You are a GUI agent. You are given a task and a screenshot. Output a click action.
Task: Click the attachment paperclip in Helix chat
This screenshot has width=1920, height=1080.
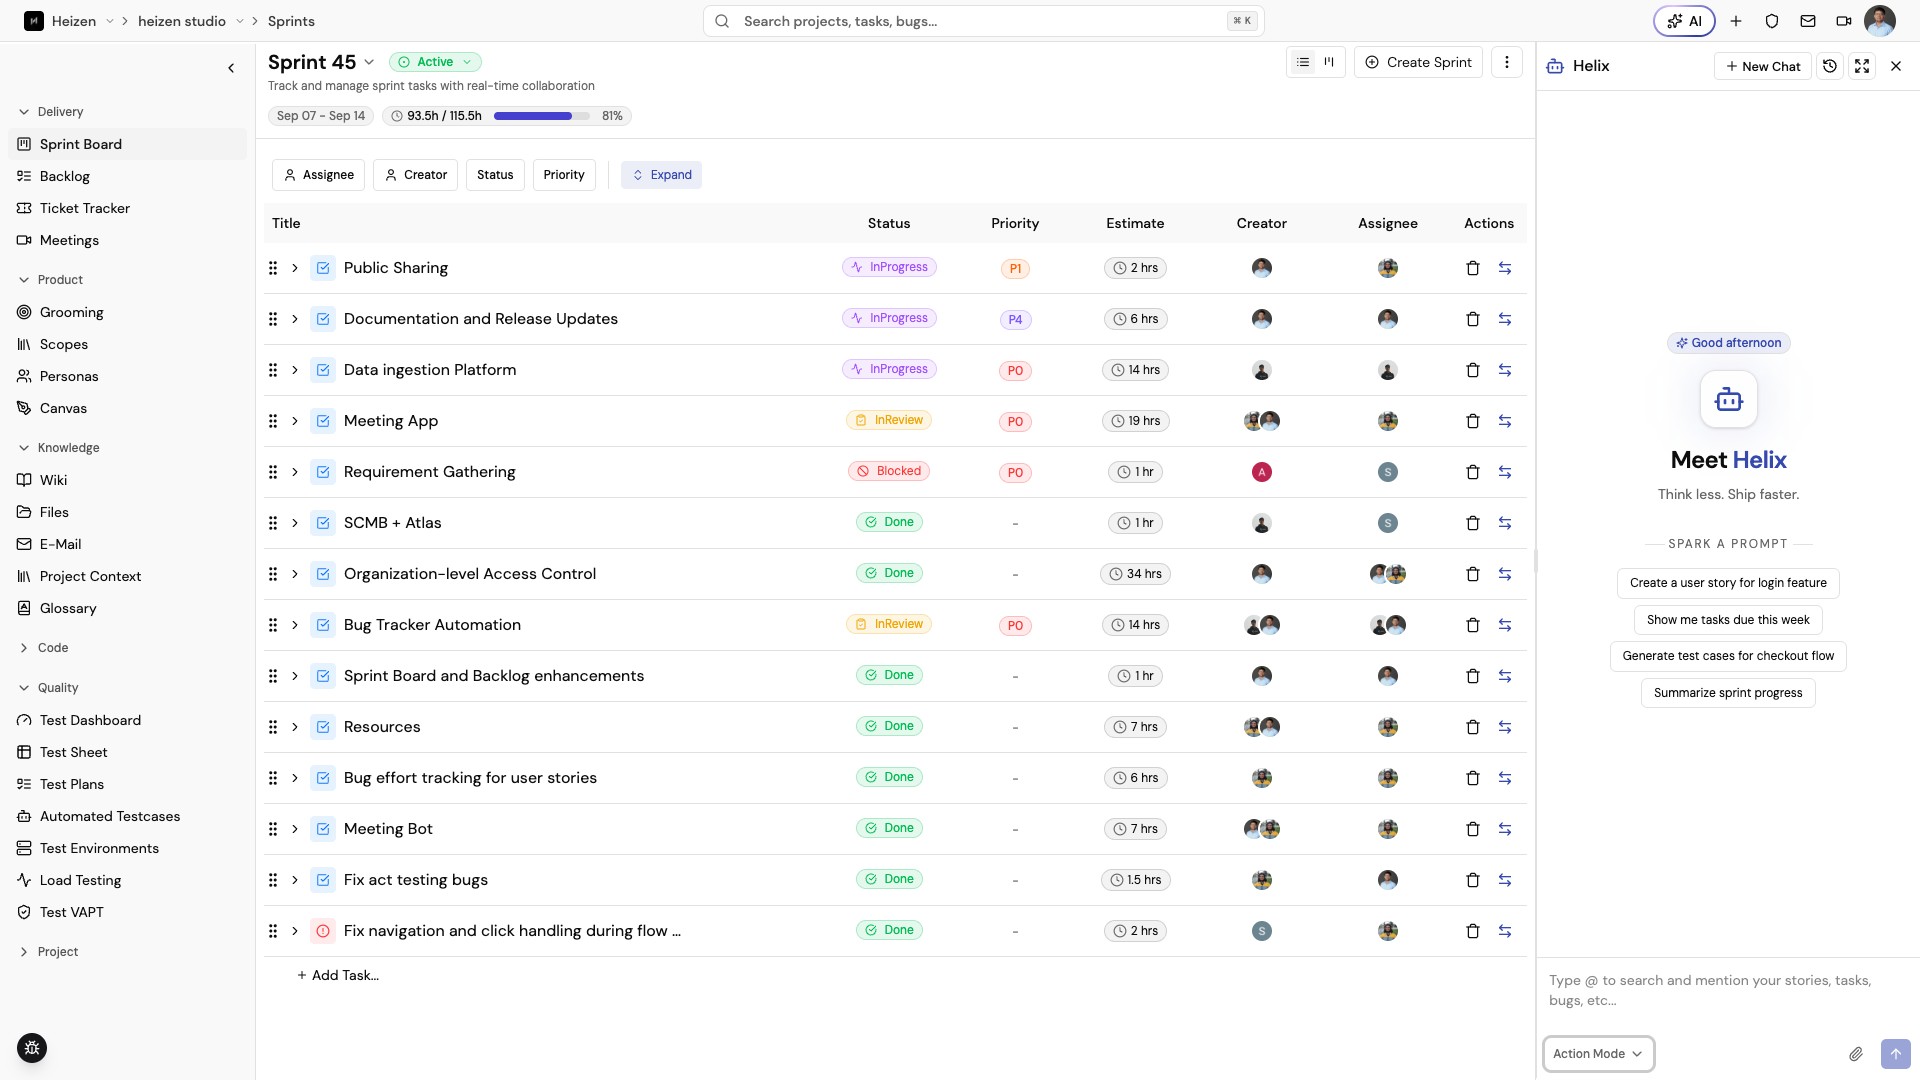tap(1856, 1054)
